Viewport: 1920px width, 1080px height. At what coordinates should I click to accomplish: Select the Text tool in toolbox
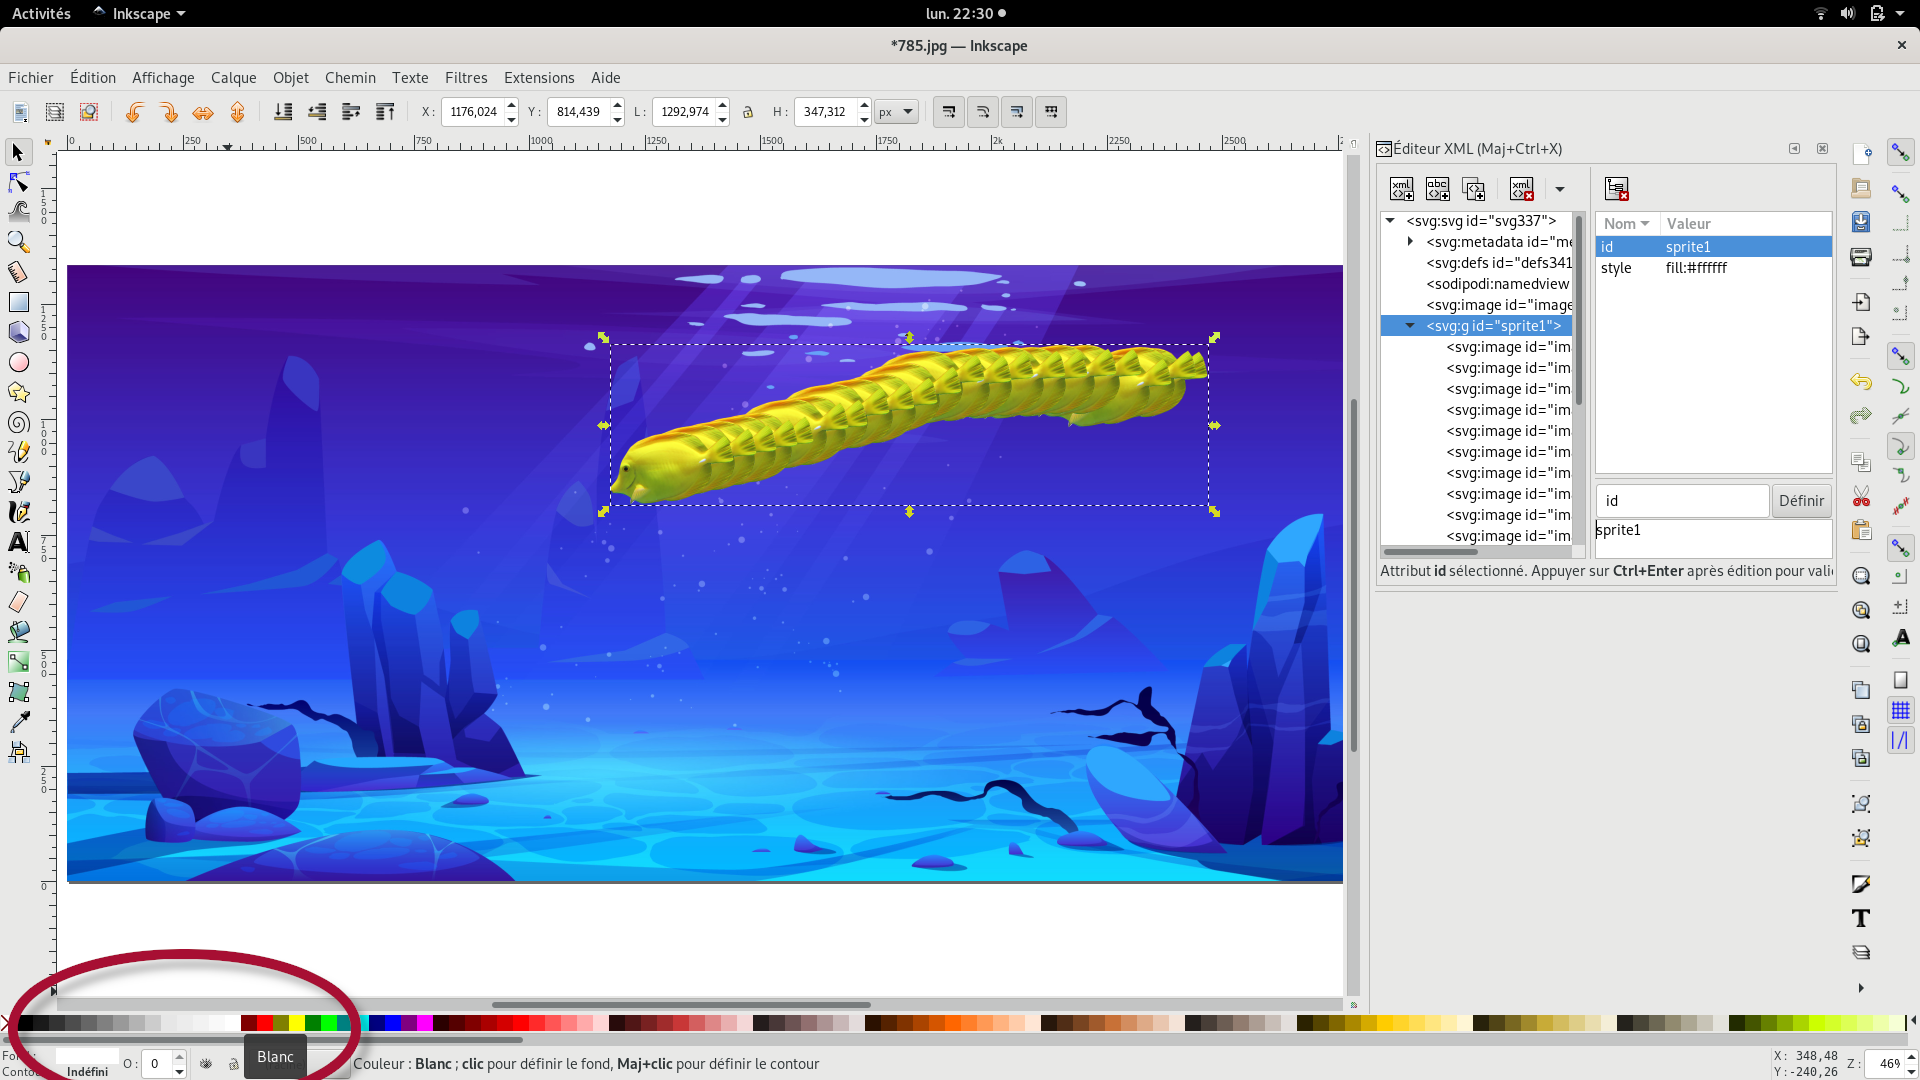[18, 542]
